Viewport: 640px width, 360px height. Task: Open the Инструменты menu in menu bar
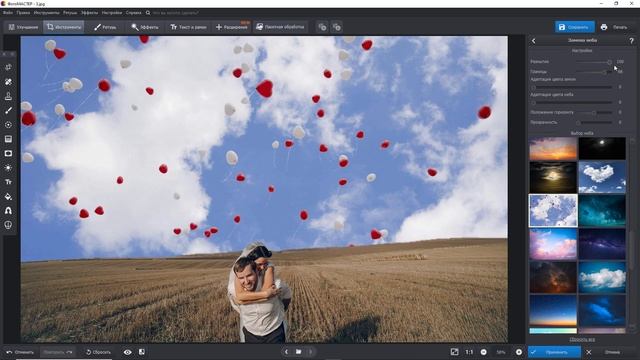pyautogui.click(x=47, y=13)
